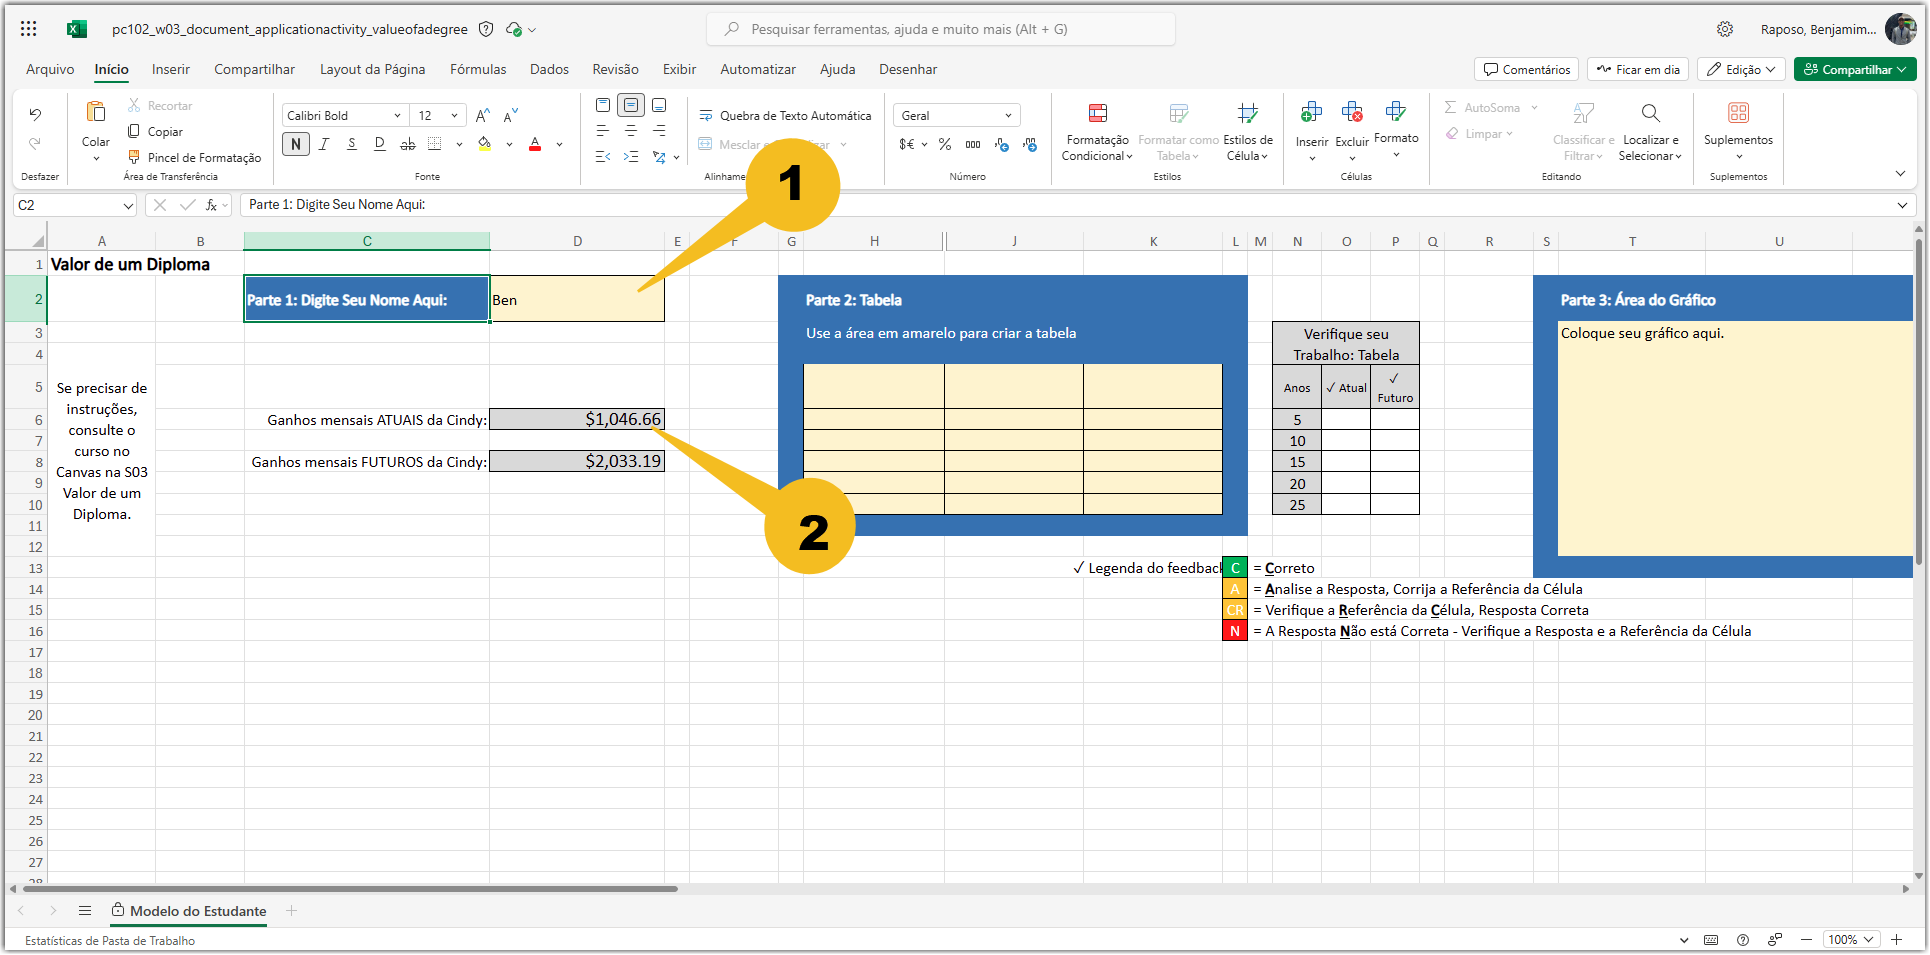The width and height of the screenshot is (1930, 955).
Task: Click the Paste clipboard icon
Action: coord(96,112)
